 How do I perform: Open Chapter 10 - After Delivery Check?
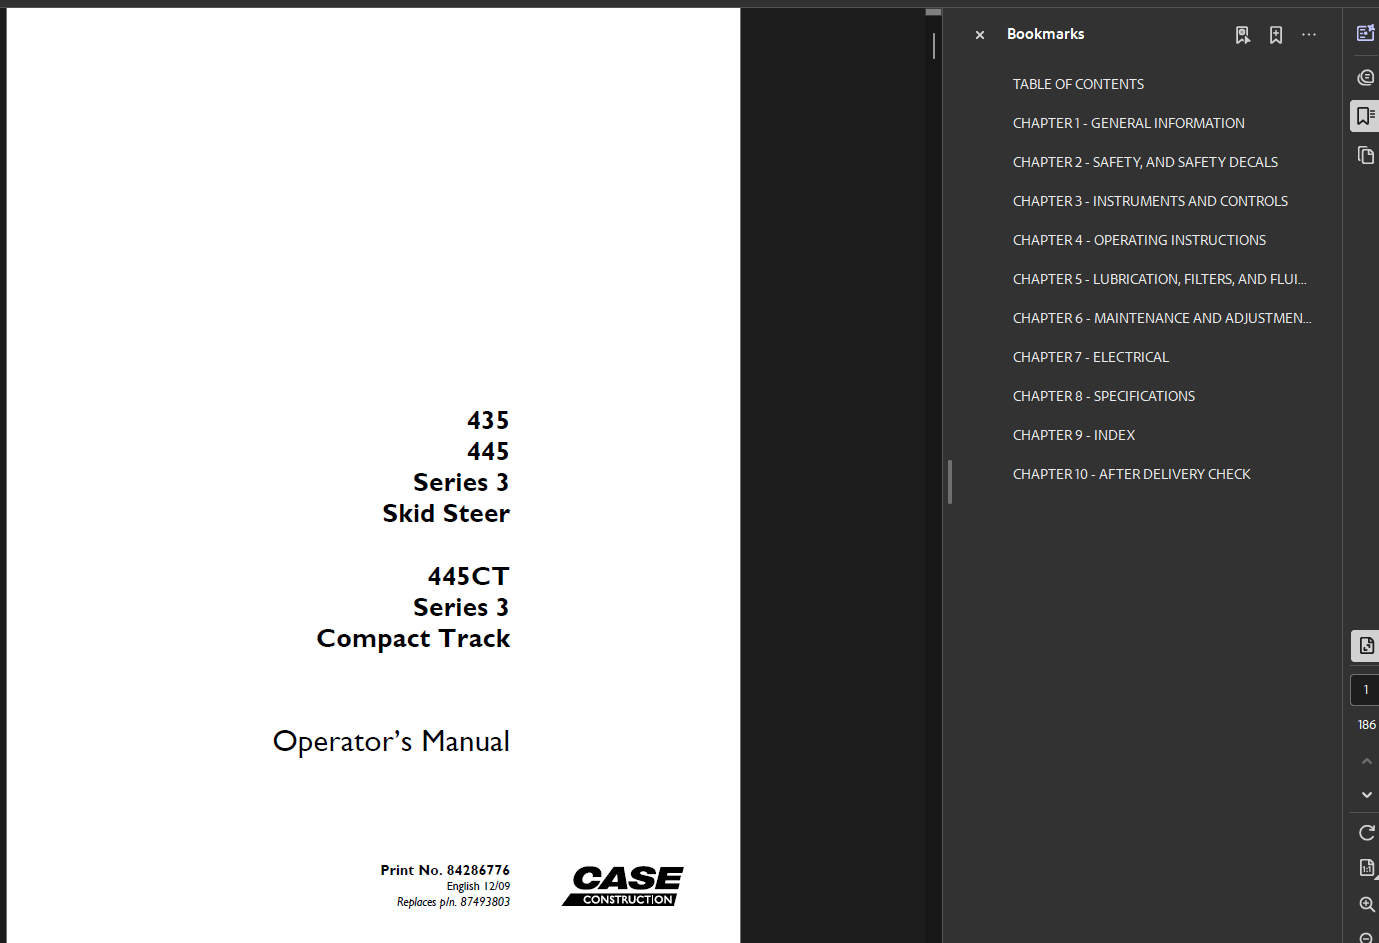pyautogui.click(x=1131, y=474)
